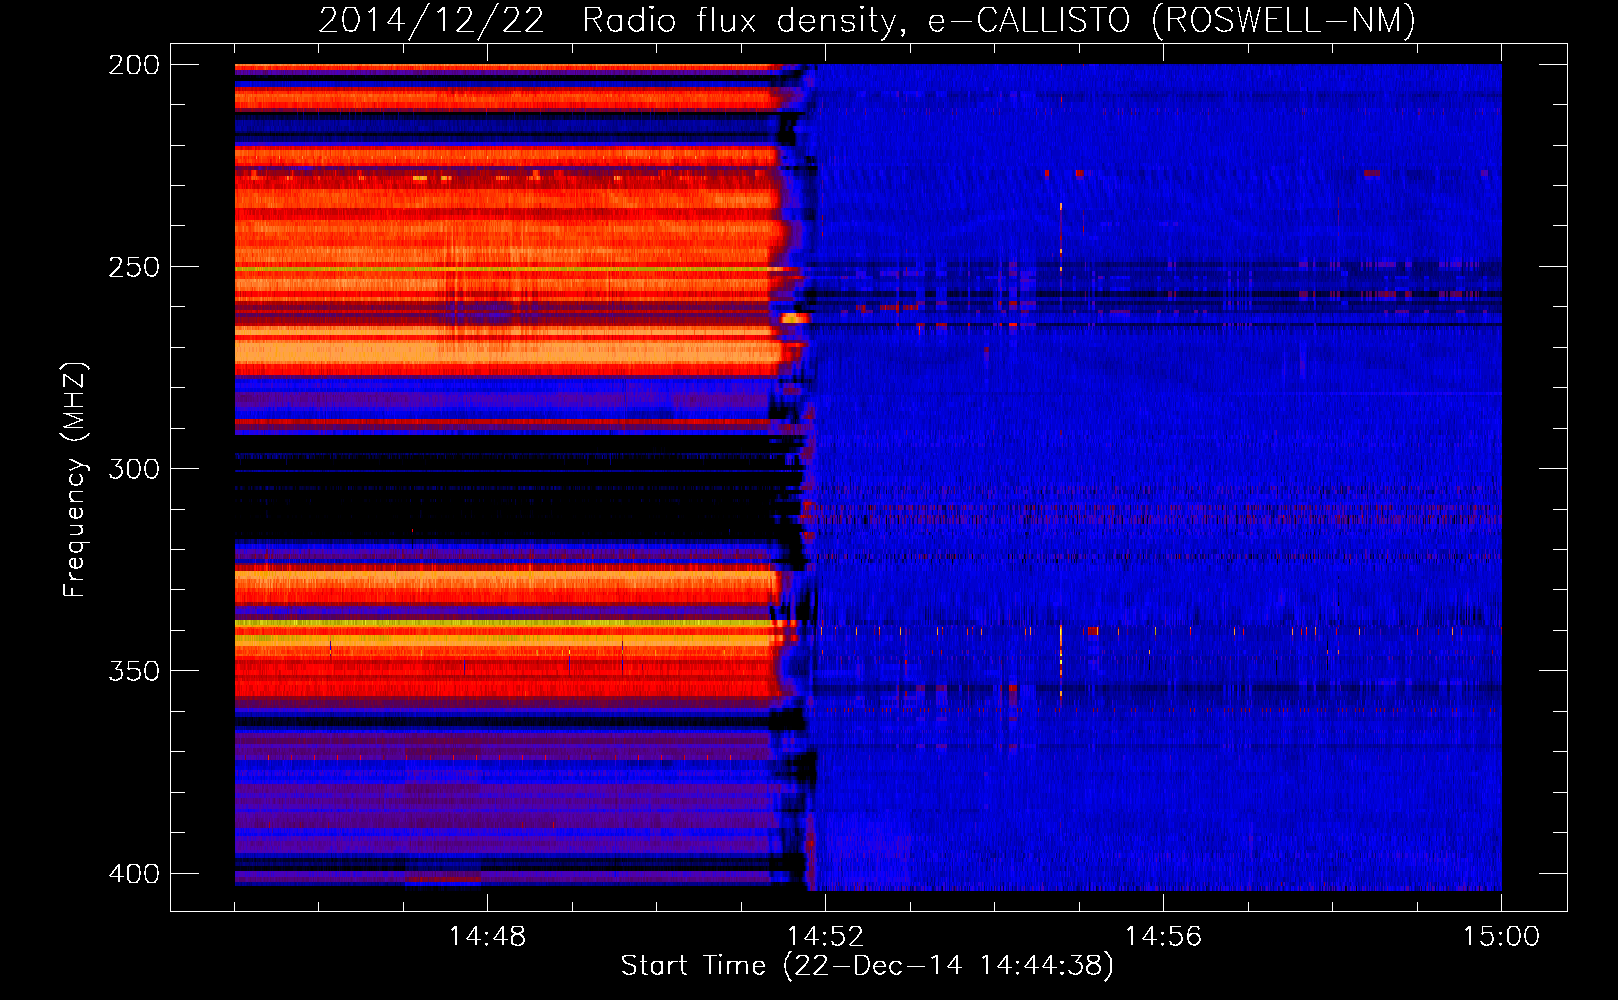Click the time tick label "14:56"
The image size is (1618, 1000).
coord(1163,936)
